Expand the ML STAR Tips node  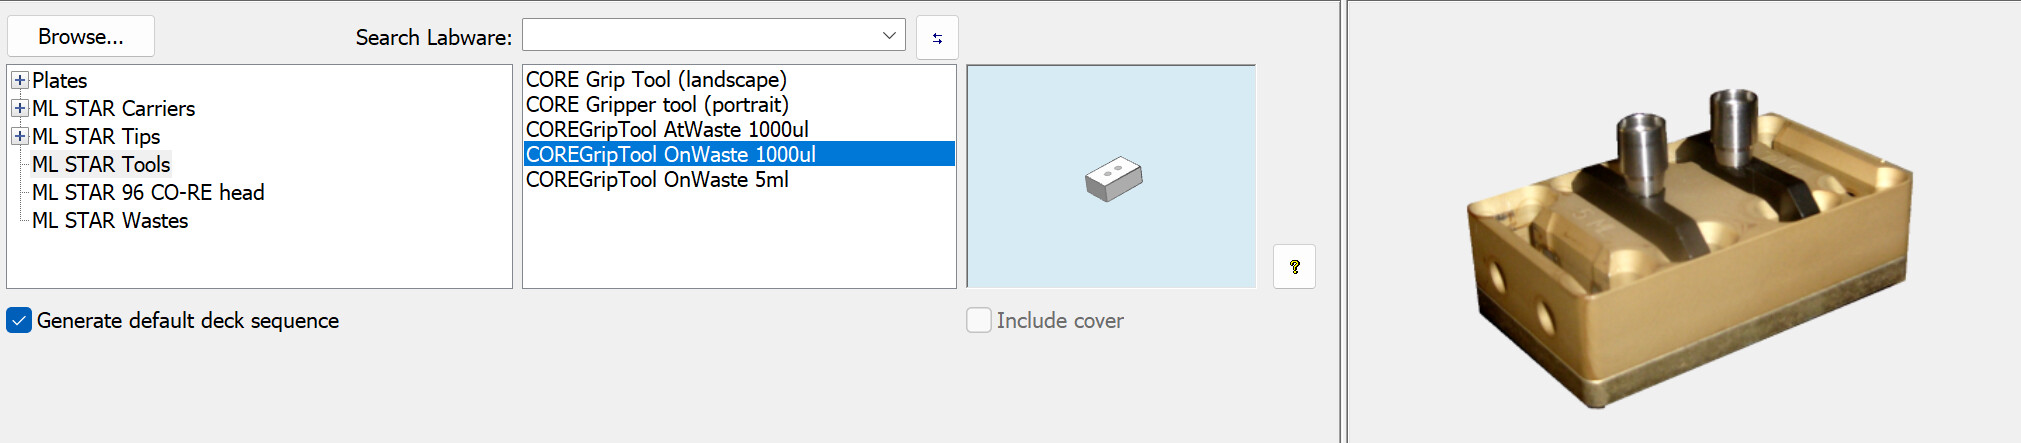point(20,136)
